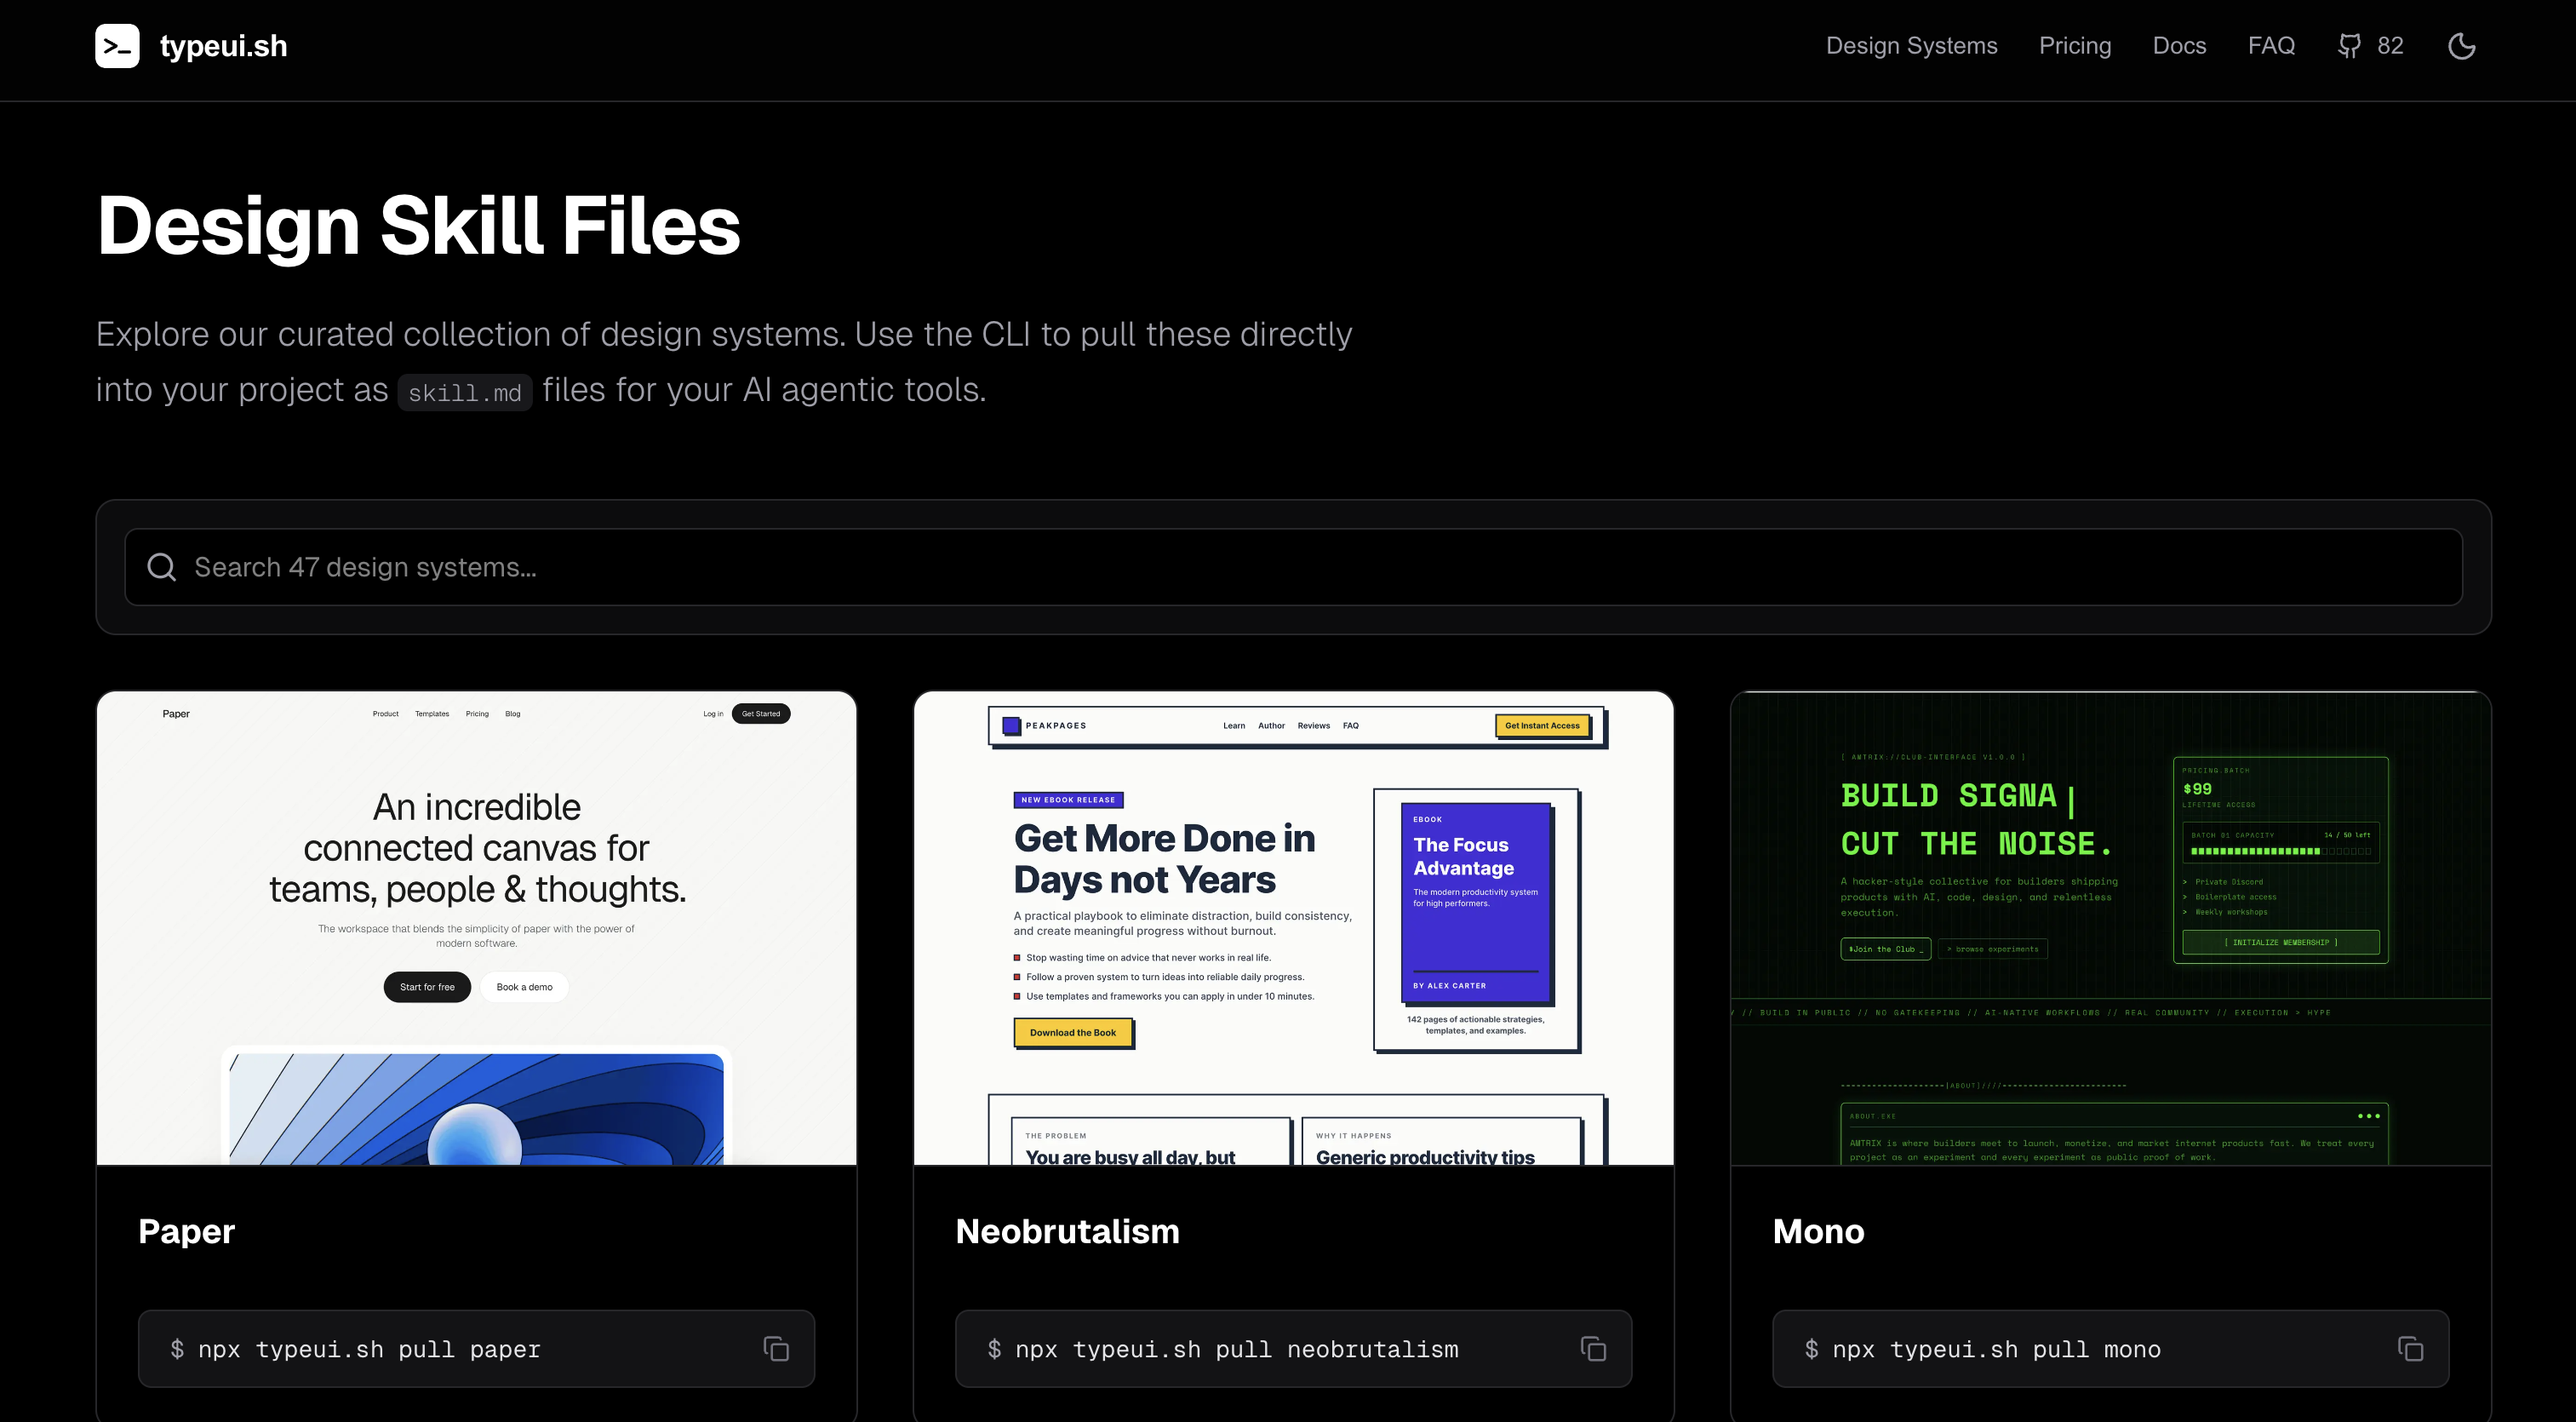Open the FAQ link
2576x1422 pixels.
pyautogui.click(x=2271, y=46)
